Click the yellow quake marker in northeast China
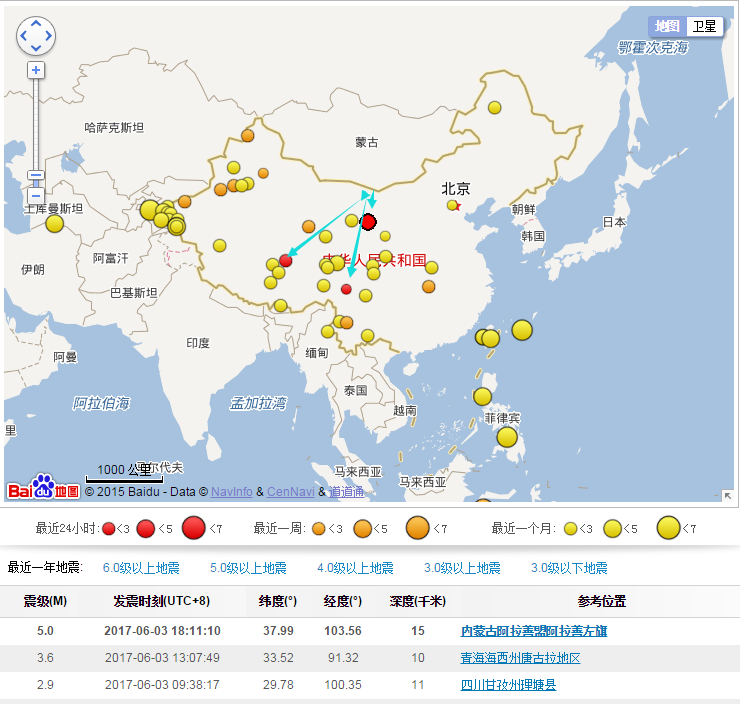Image resolution: width=740 pixels, height=704 pixels. (495, 108)
